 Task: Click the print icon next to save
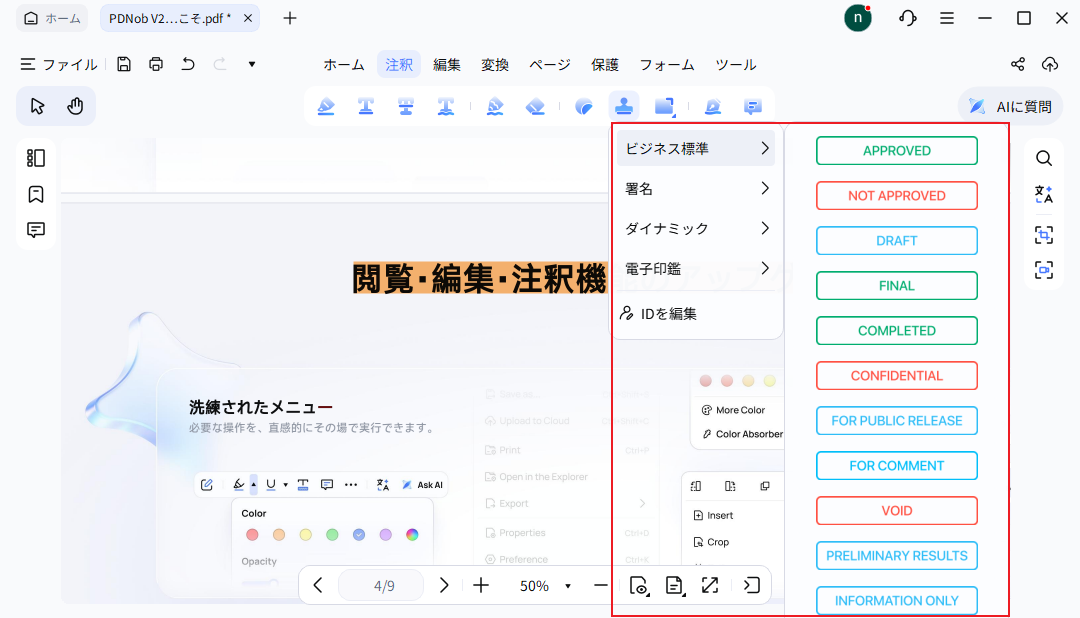(156, 64)
